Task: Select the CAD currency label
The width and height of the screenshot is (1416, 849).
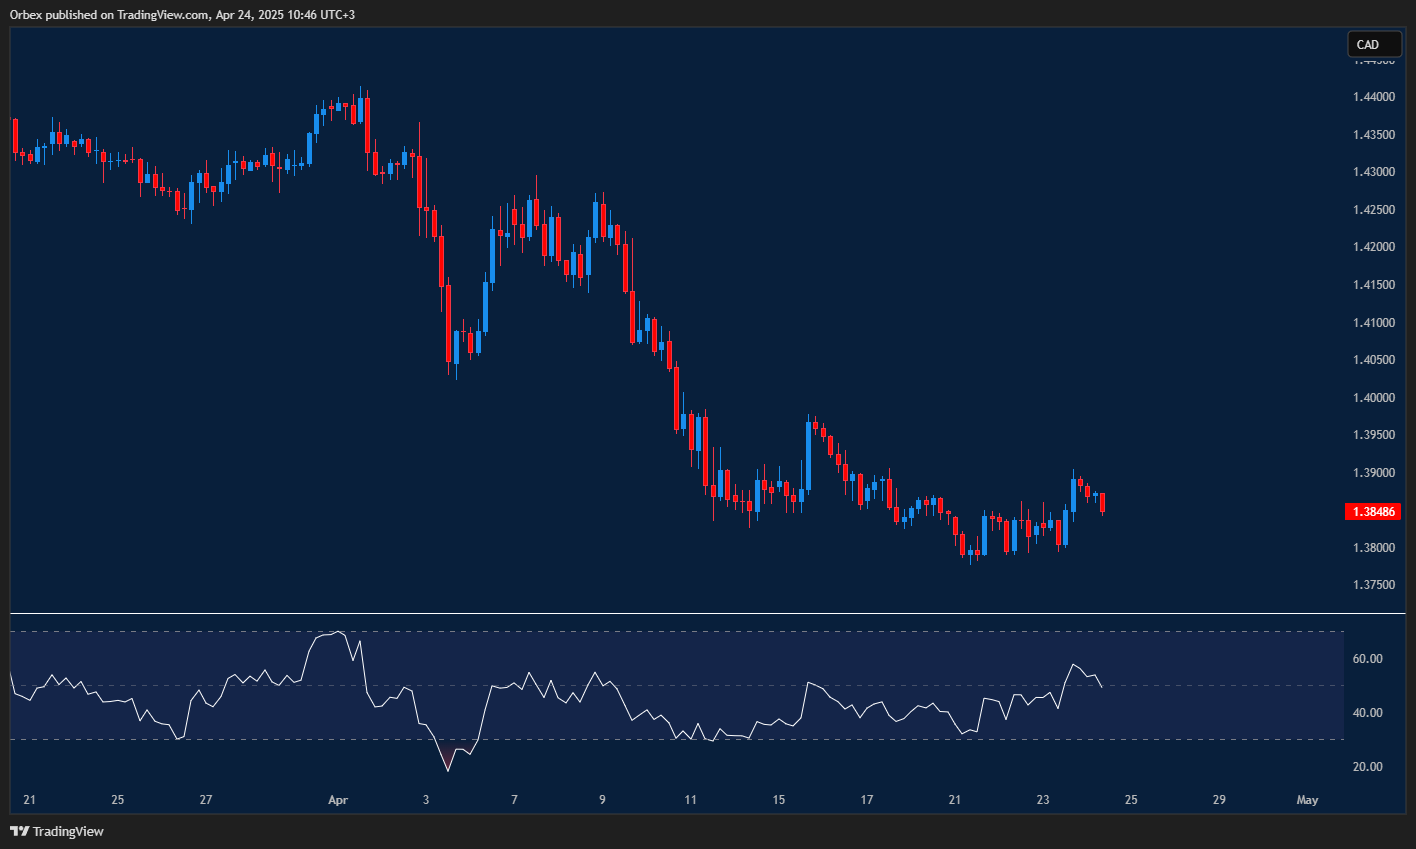Action: (x=1374, y=44)
